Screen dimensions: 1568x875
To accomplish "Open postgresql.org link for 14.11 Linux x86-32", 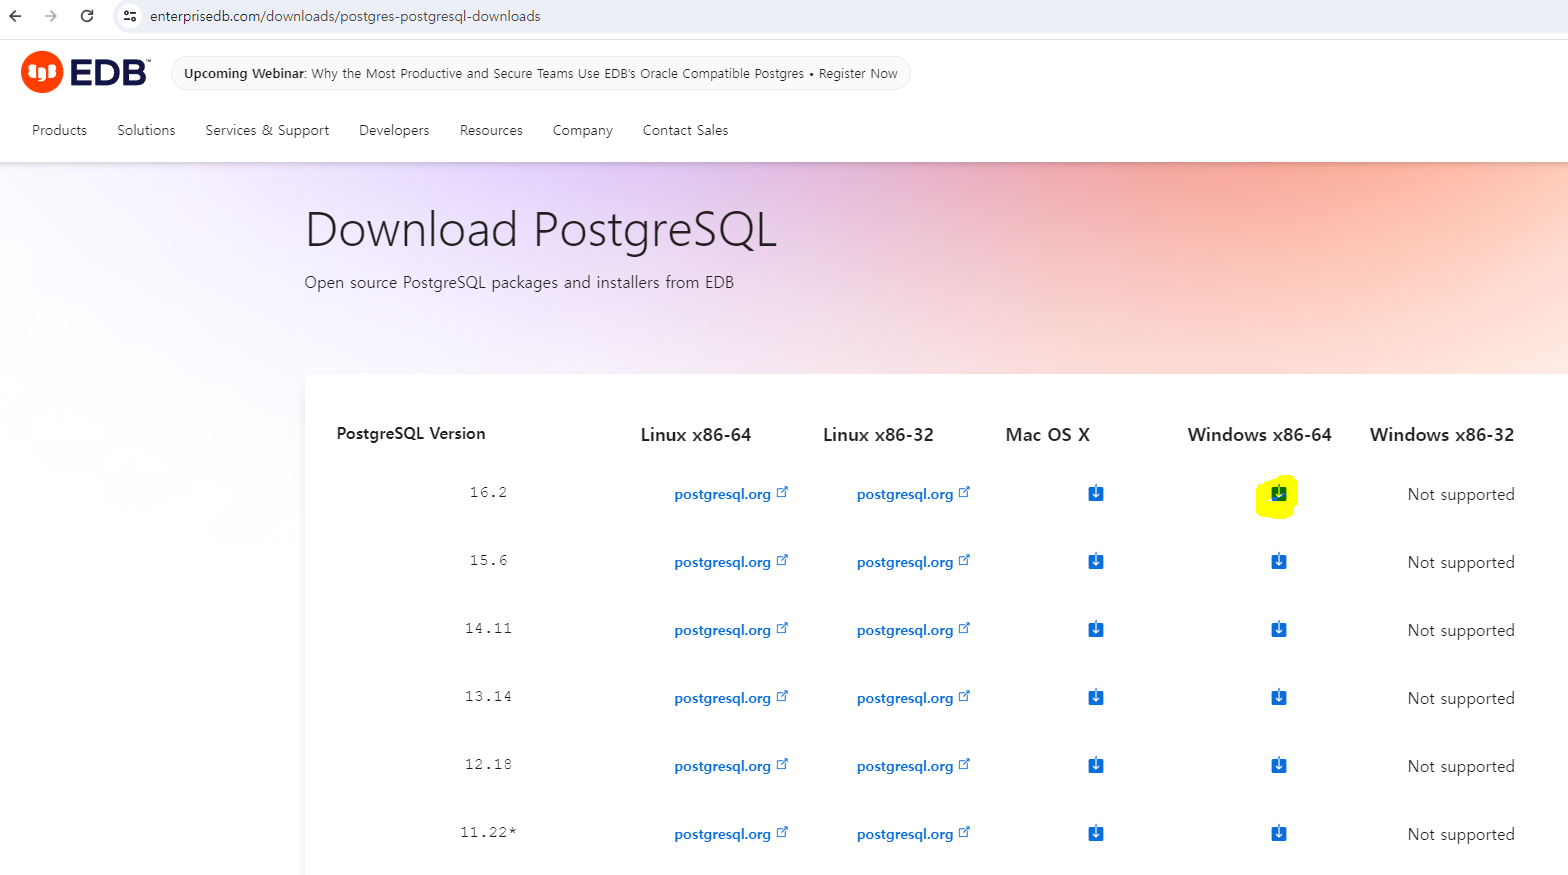I will pyautogui.click(x=913, y=630).
